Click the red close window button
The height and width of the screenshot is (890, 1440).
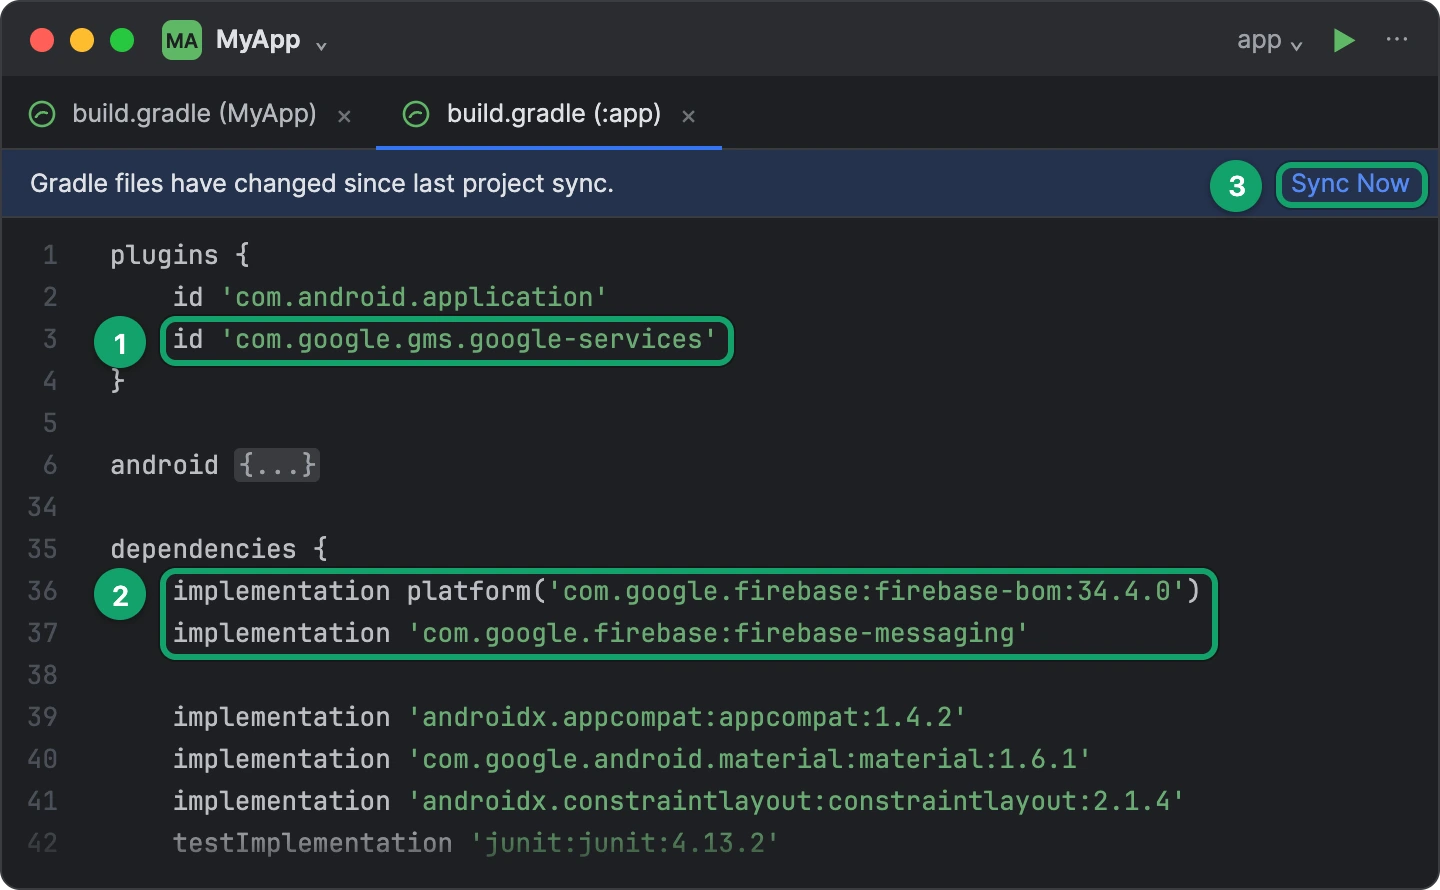coord(42,40)
